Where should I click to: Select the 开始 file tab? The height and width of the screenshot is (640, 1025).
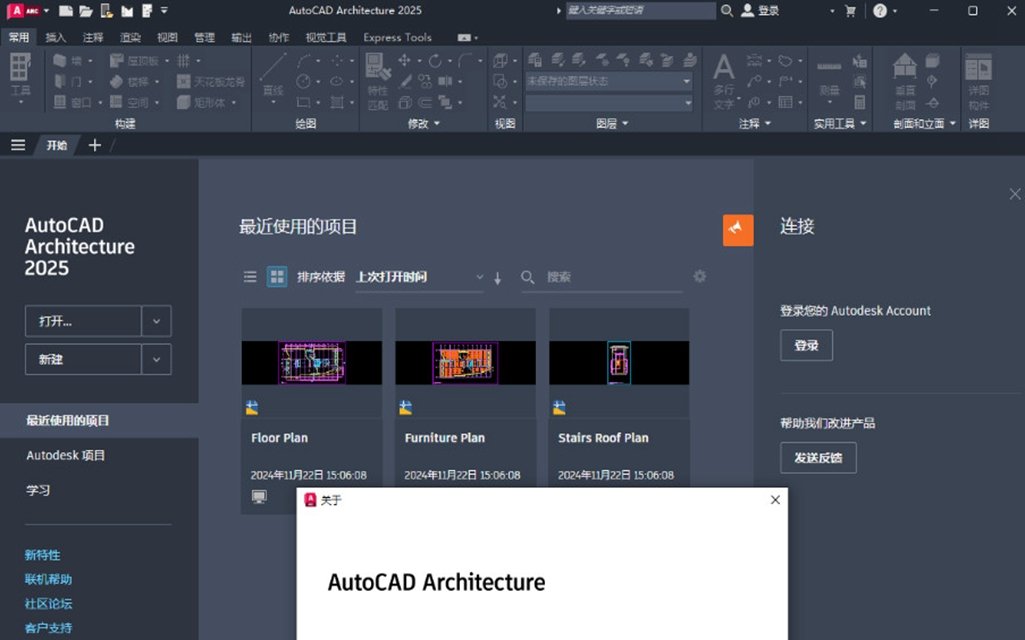(57, 145)
